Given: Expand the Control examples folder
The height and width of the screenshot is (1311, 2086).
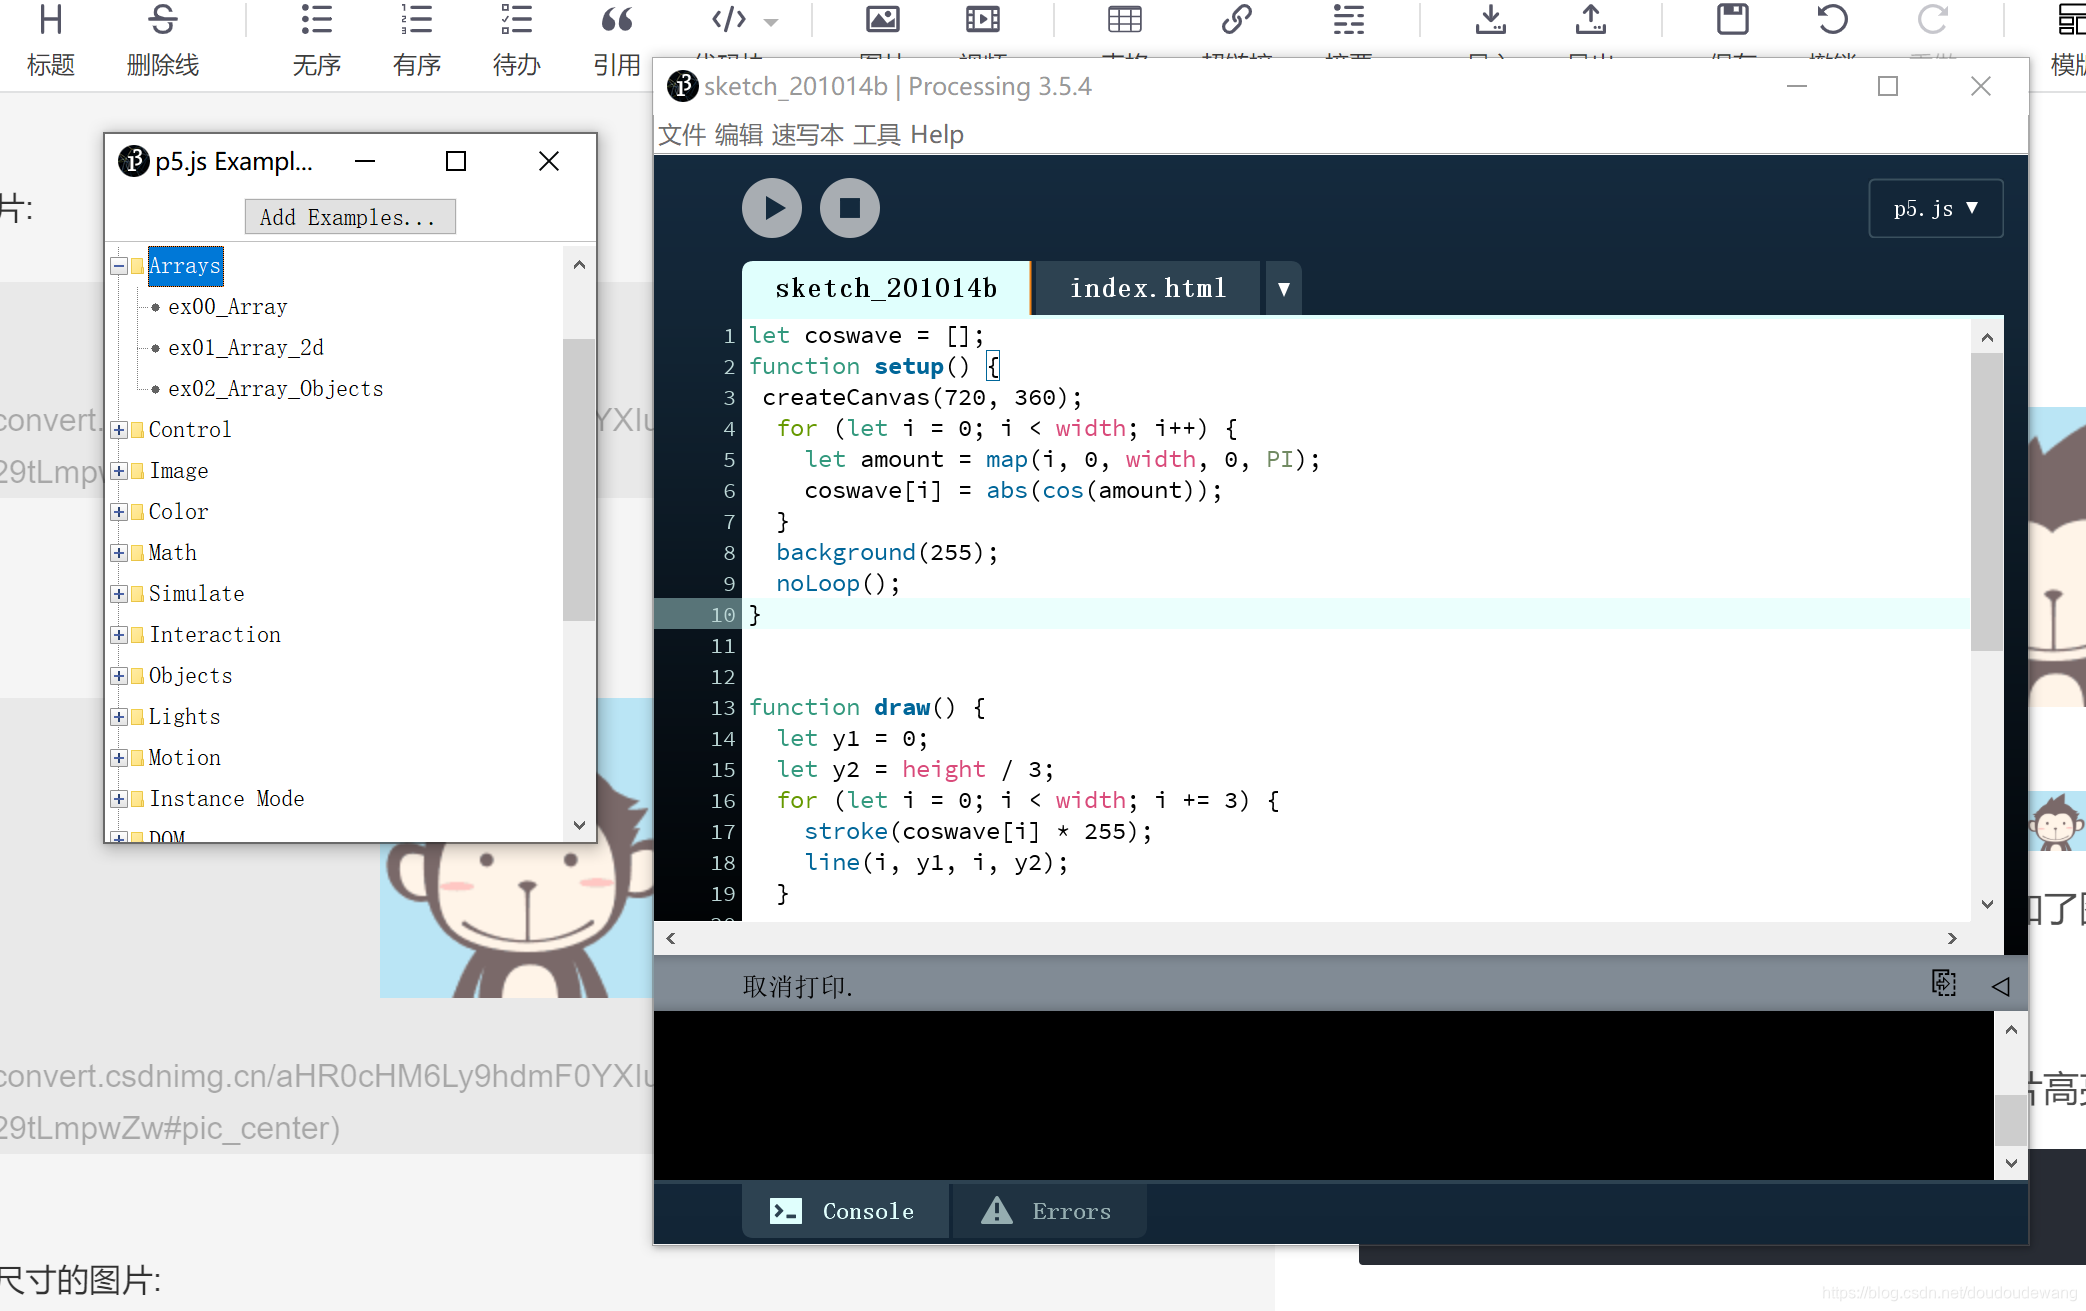Looking at the screenshot, I should tap(119, 430).
